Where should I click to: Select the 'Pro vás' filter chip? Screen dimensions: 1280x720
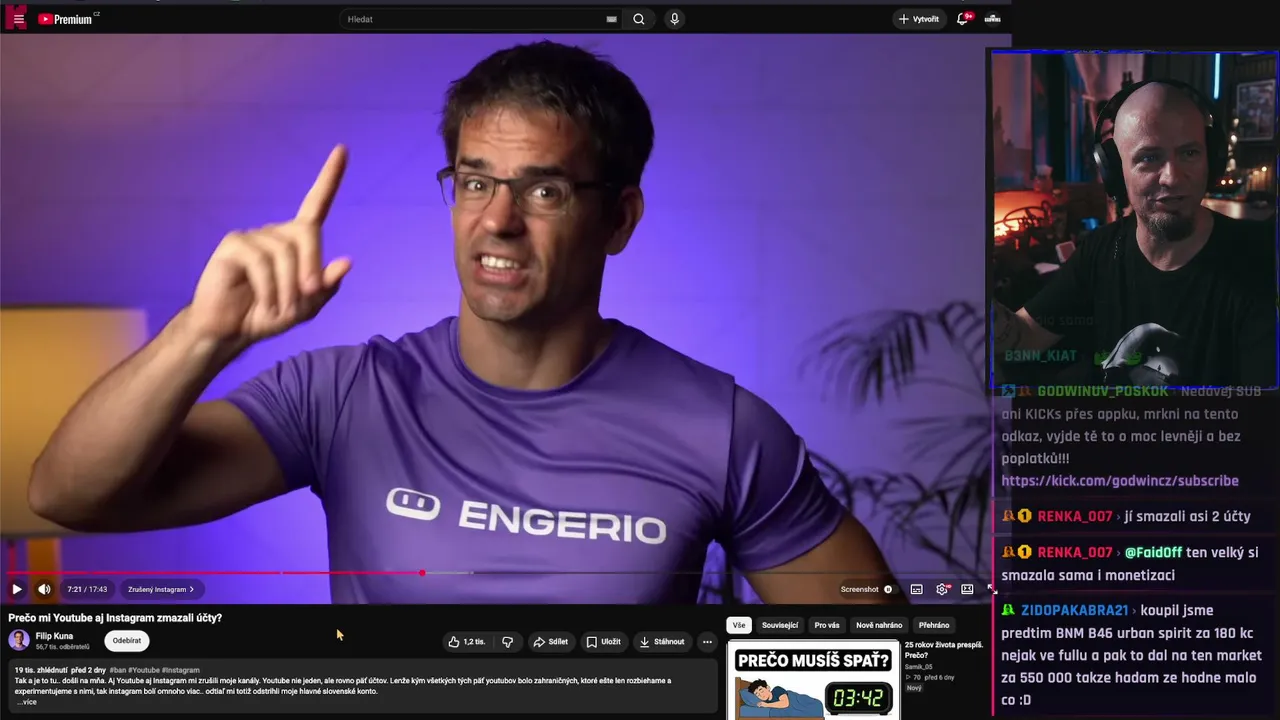pos(827,625)
